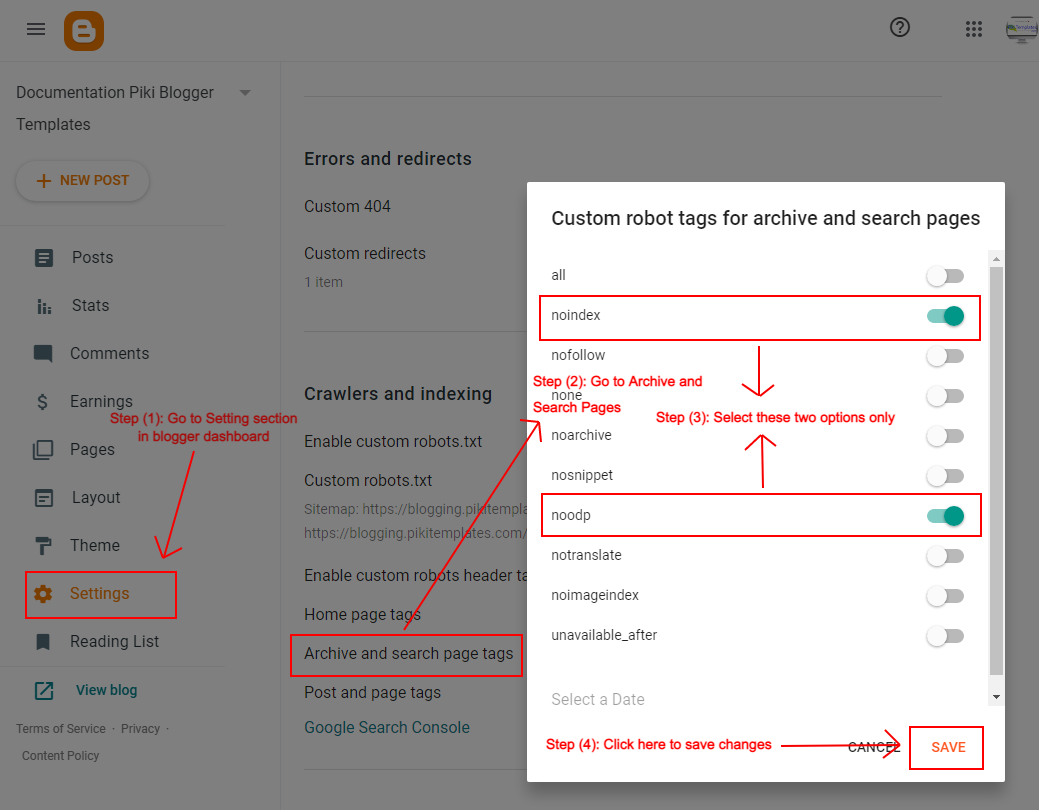Viewport: 1039px width, 810px height.
Task: Click the Posts sidebar icon
Action: [x=44, y=258]
